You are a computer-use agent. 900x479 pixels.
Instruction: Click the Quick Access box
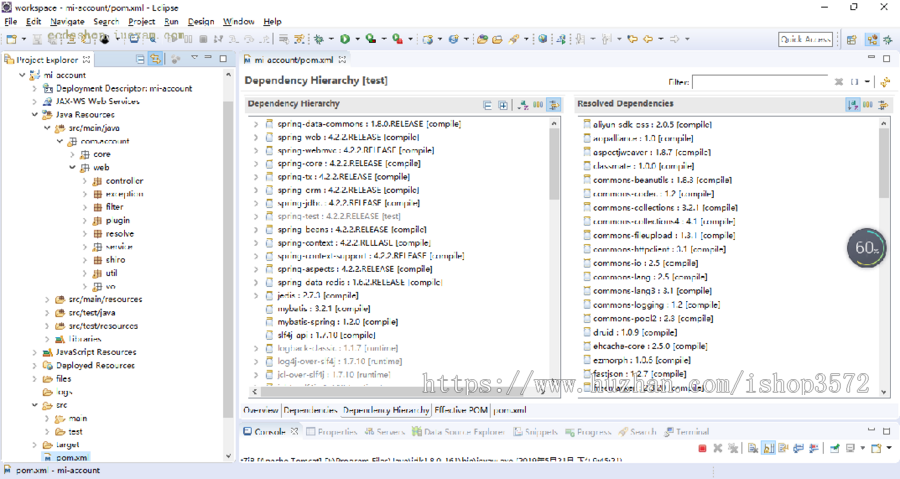tap(805, 39)
